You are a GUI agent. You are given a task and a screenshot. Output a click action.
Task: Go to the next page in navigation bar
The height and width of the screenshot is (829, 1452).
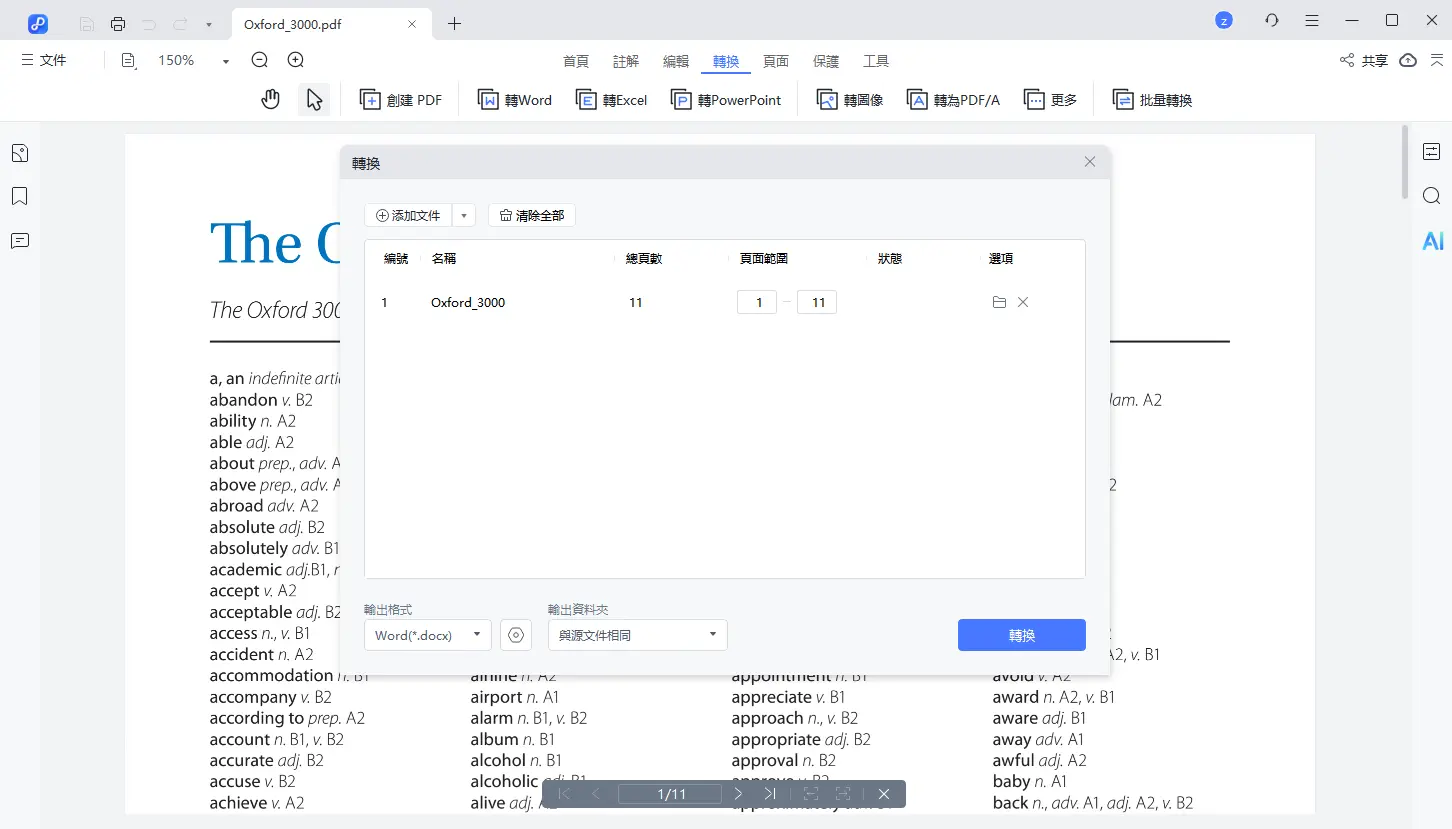coord(738,794)
